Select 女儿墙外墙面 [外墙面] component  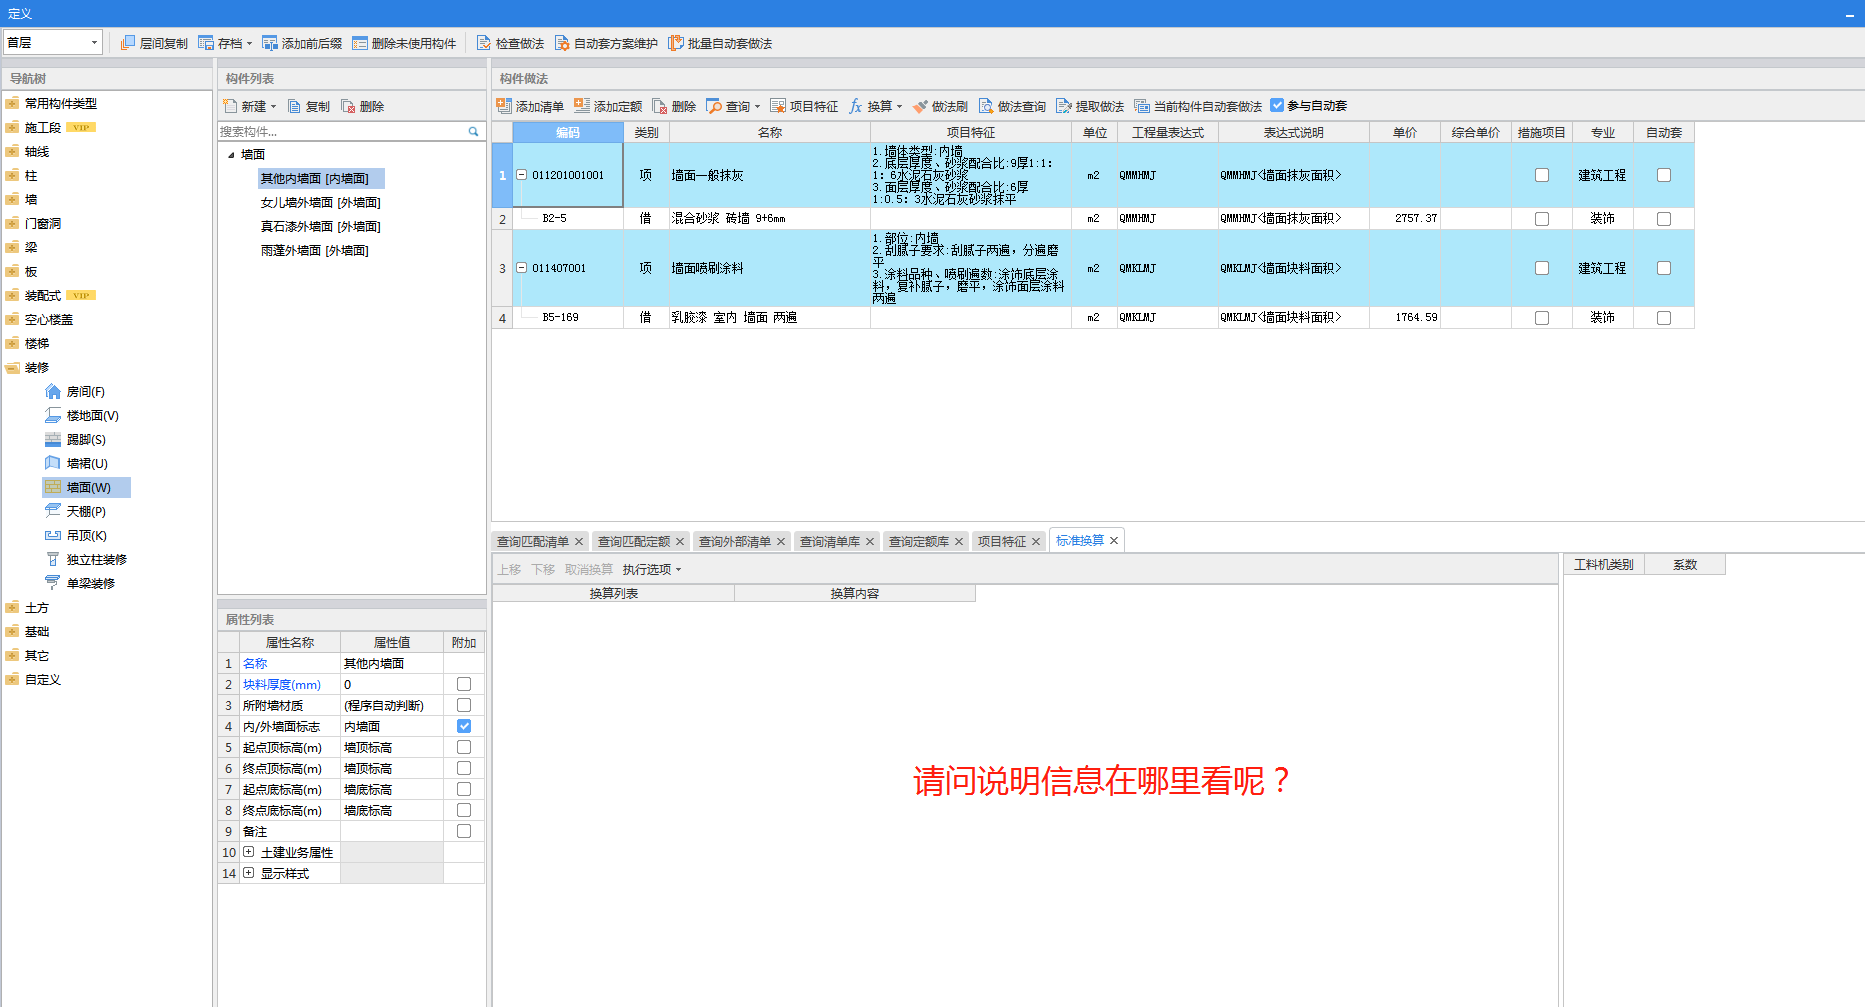[321, 203]
